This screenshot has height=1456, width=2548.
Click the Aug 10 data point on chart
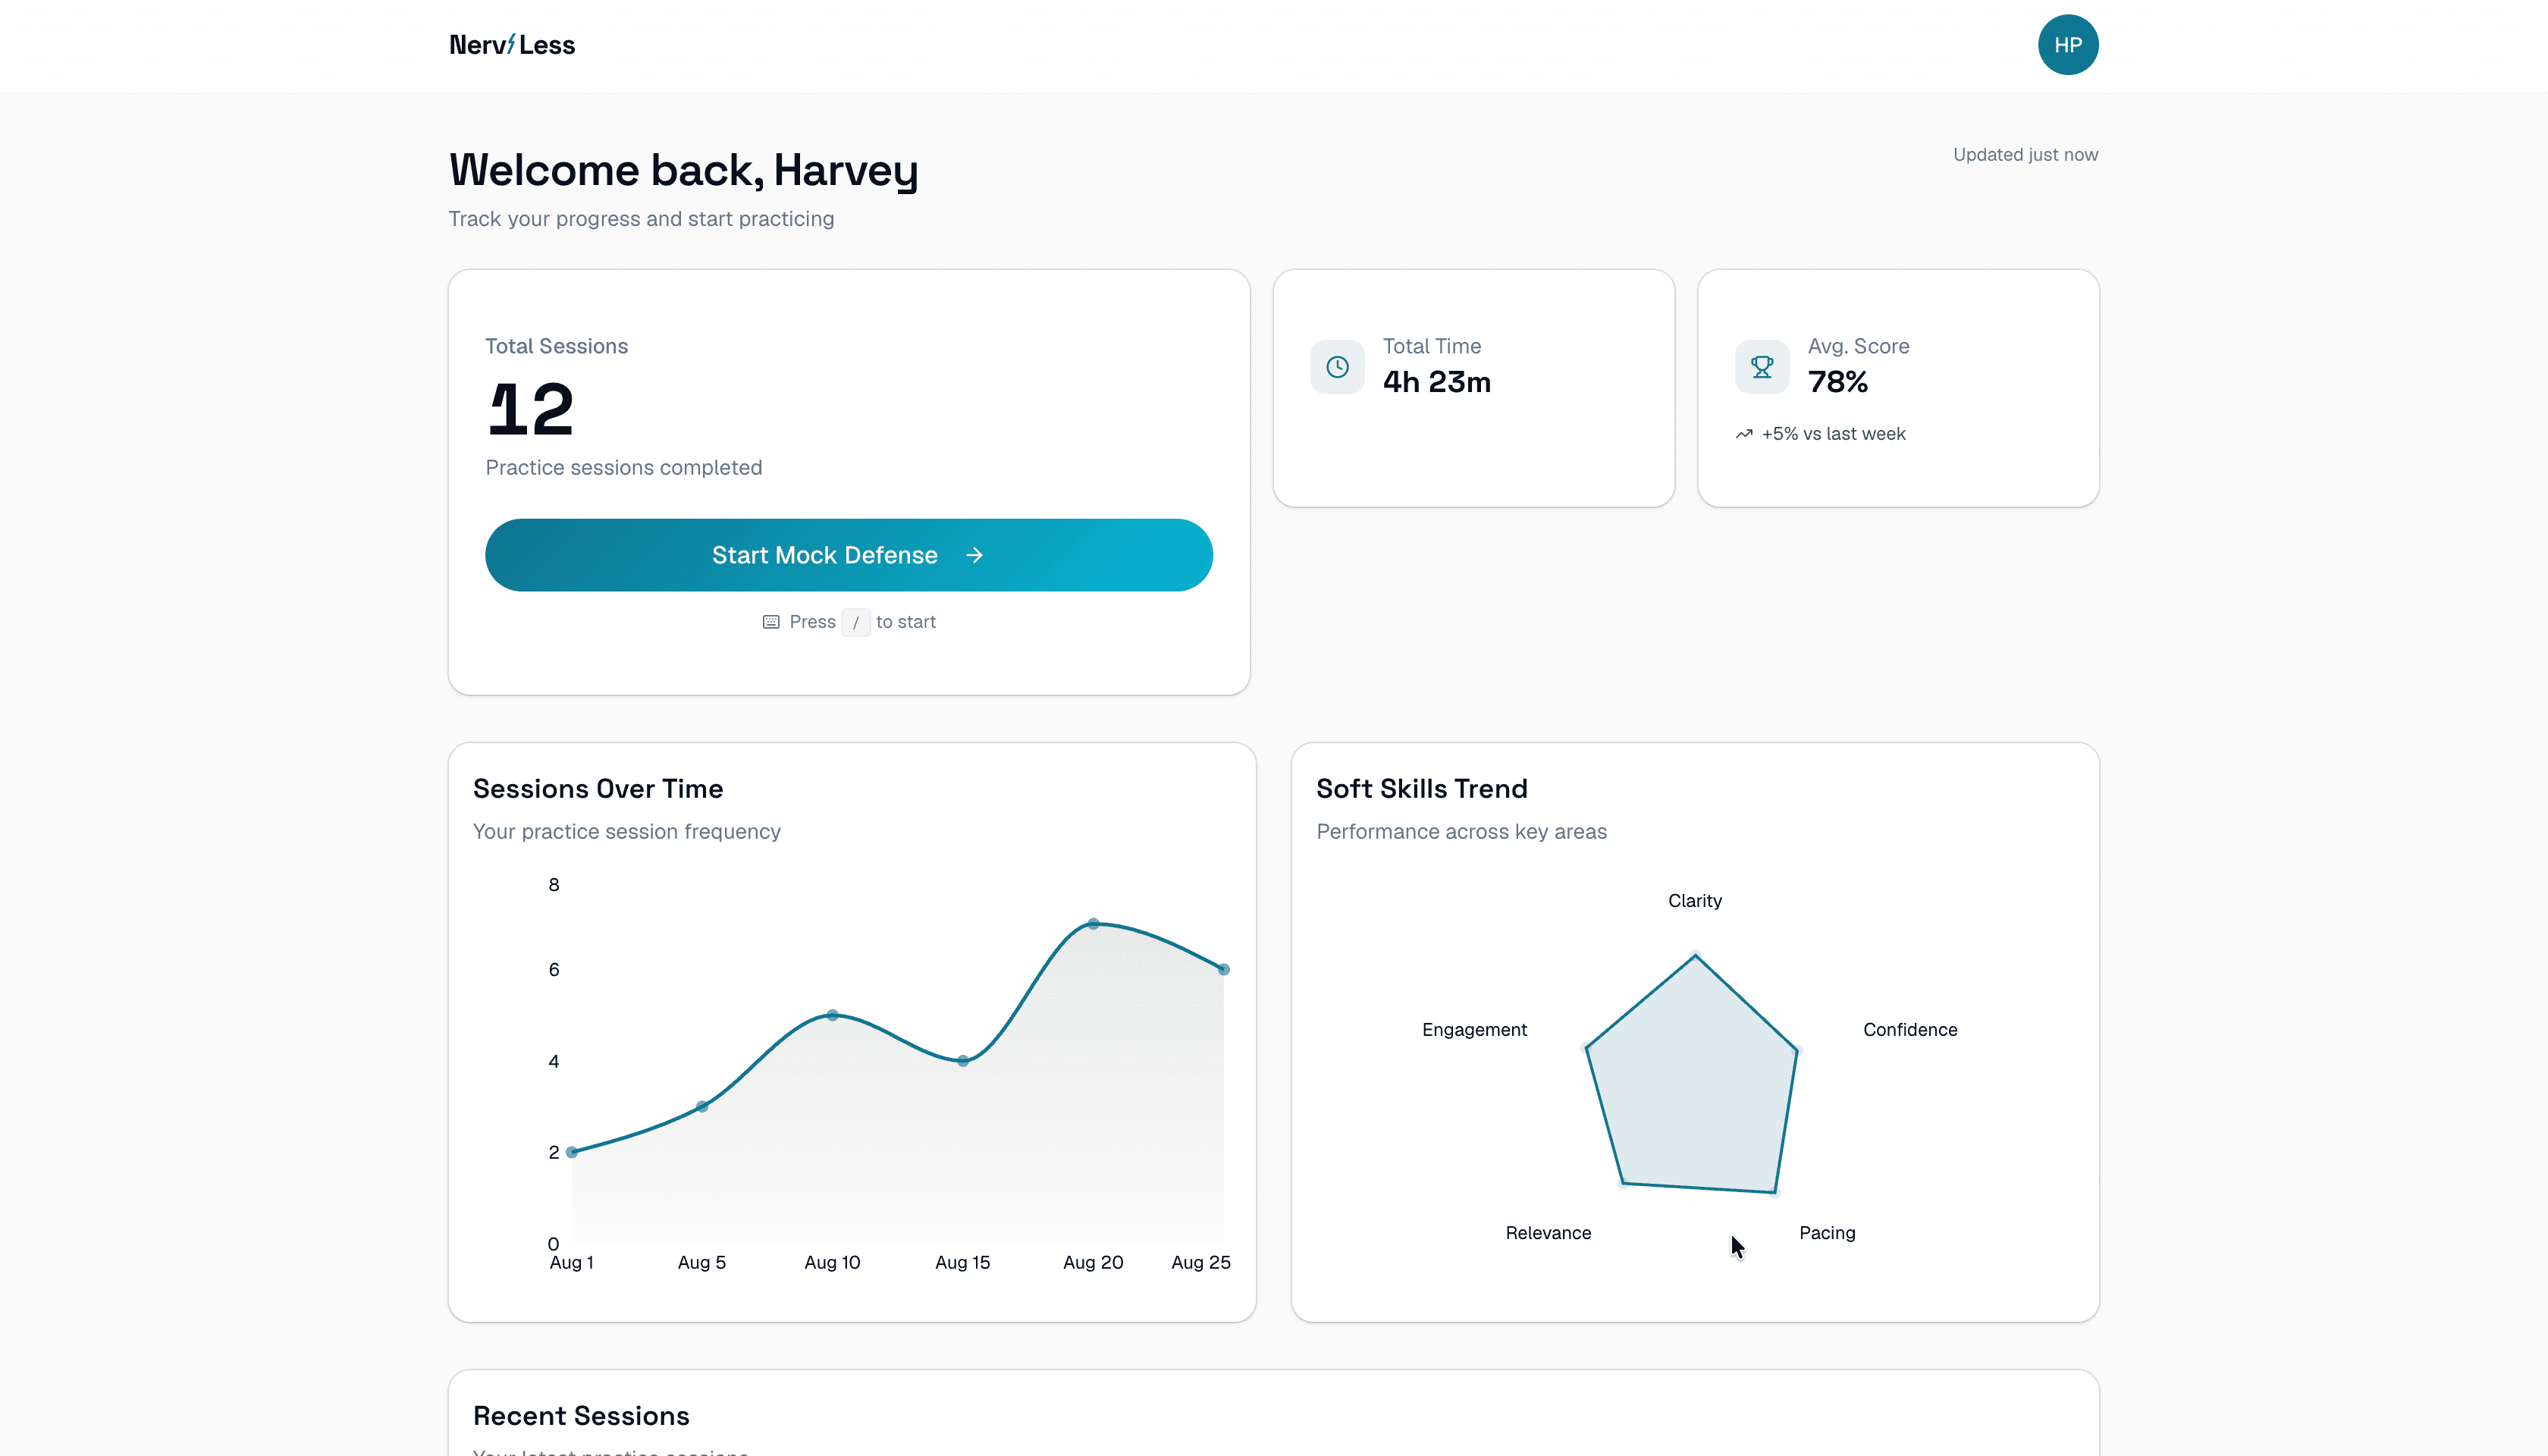[x=833, y=1015]
